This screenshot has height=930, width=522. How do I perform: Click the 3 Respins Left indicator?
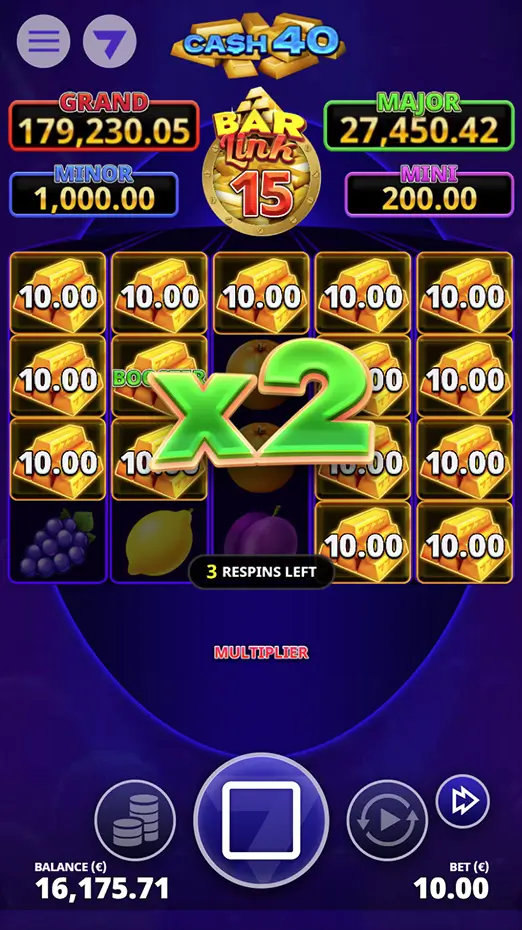[x=261, y=572]
